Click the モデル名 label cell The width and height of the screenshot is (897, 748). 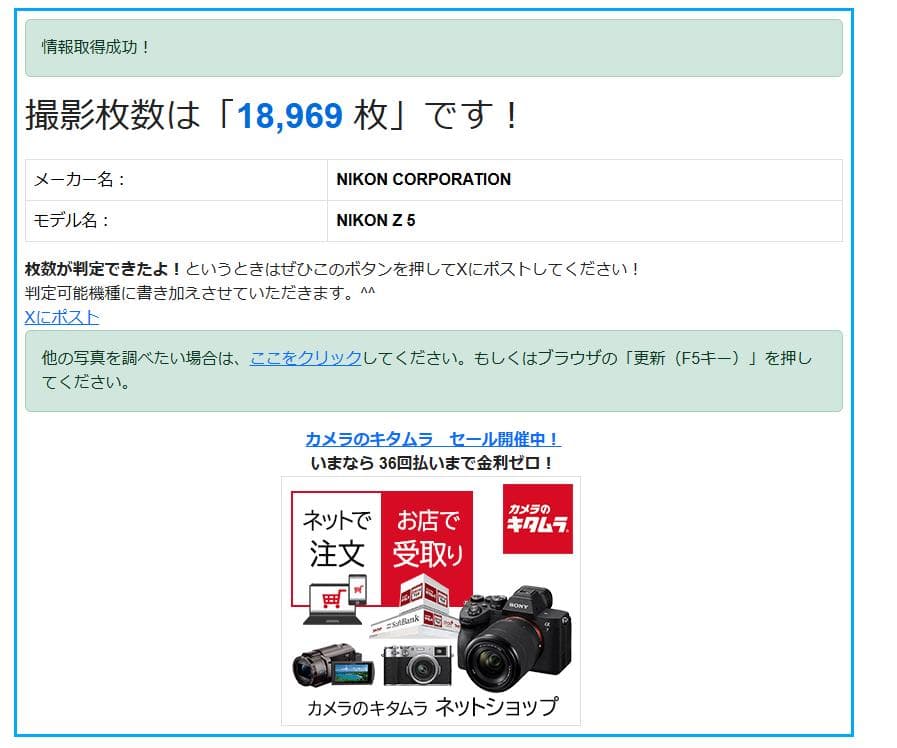click(72, 221)
